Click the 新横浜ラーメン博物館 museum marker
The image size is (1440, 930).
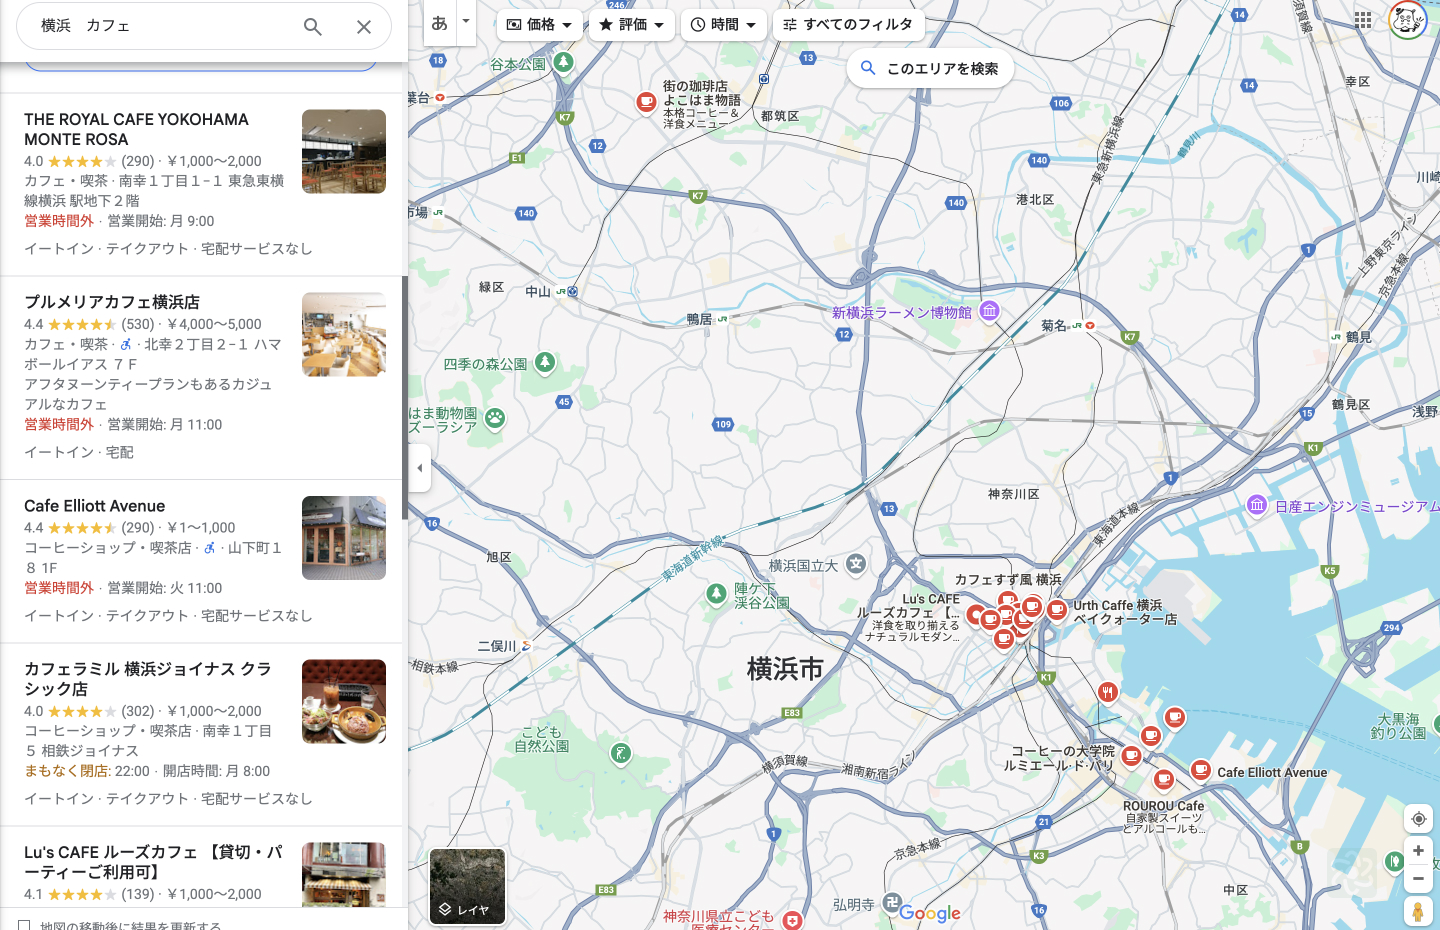point(989,311)
